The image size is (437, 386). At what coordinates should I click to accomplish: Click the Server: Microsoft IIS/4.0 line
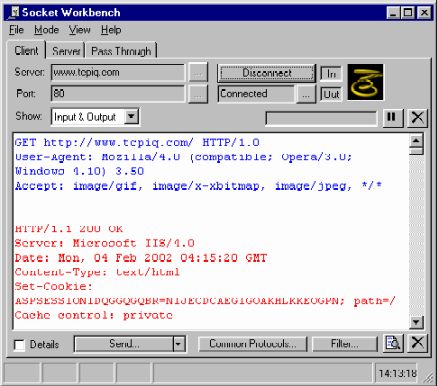[x=104, y=243]
